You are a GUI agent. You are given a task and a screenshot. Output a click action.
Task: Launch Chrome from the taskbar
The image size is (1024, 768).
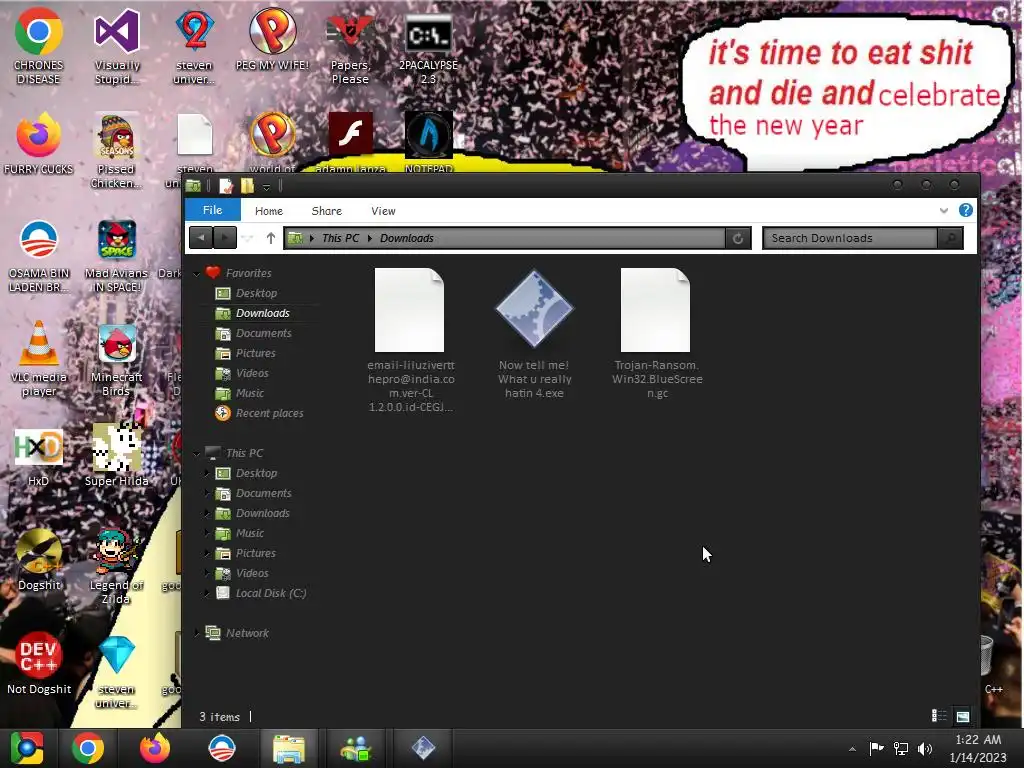[x=88, y=748]
